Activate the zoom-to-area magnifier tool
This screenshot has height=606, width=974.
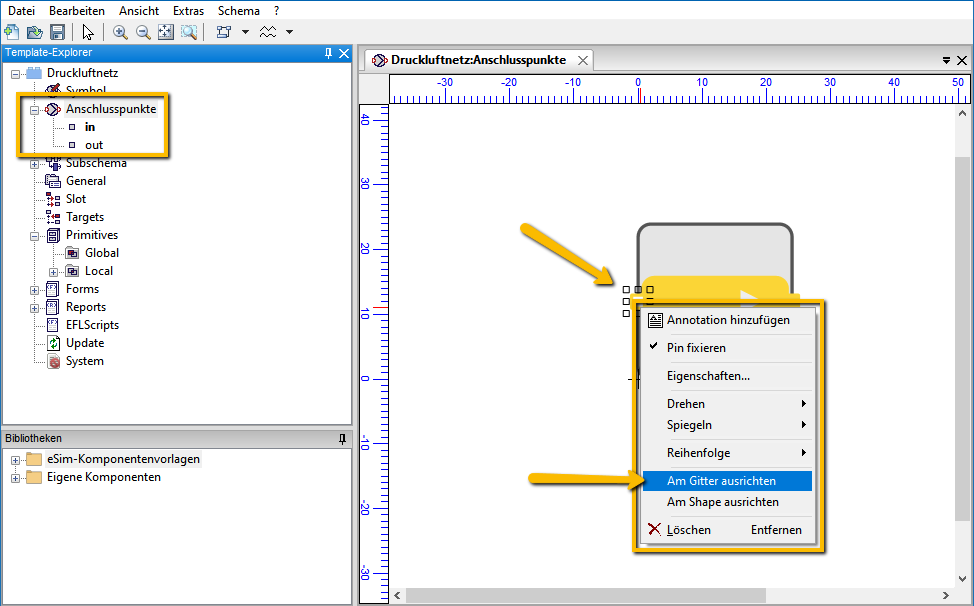click(189, 32)
